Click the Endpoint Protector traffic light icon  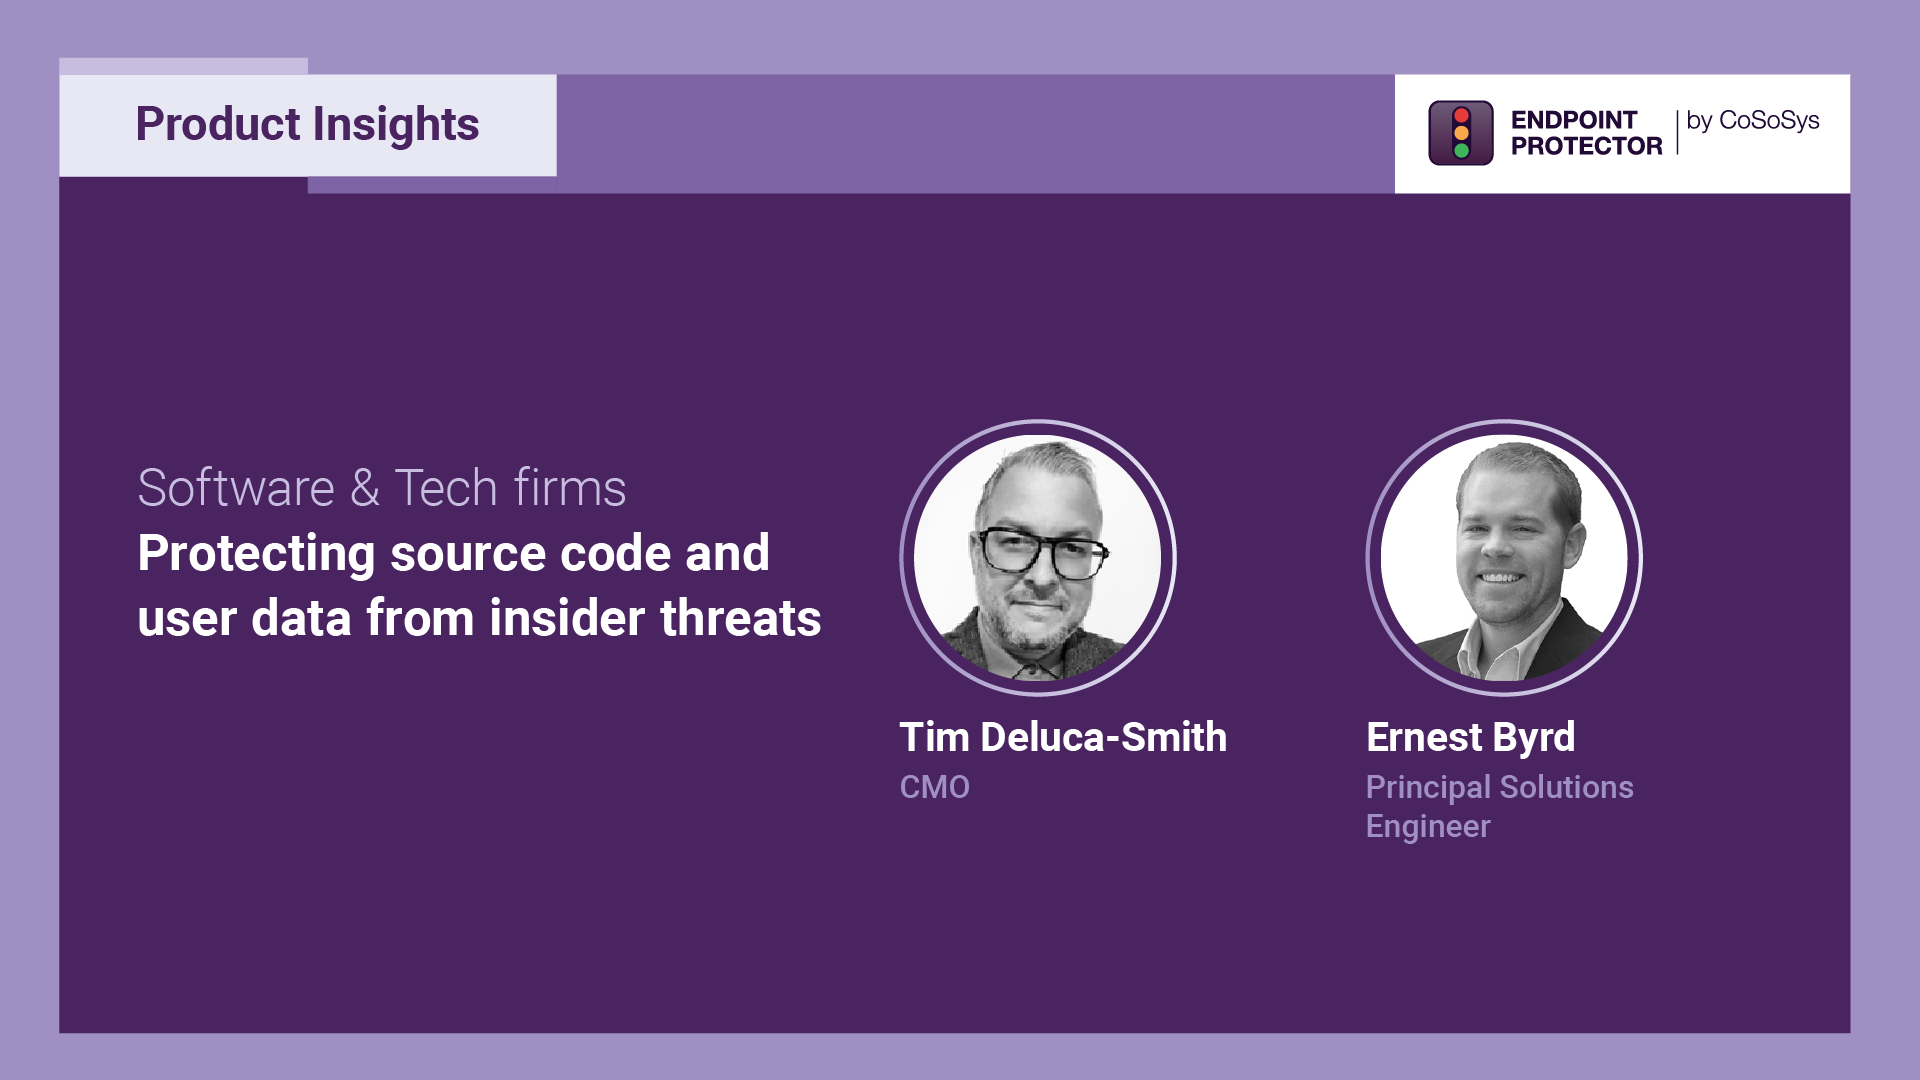tap(1461, 133)
